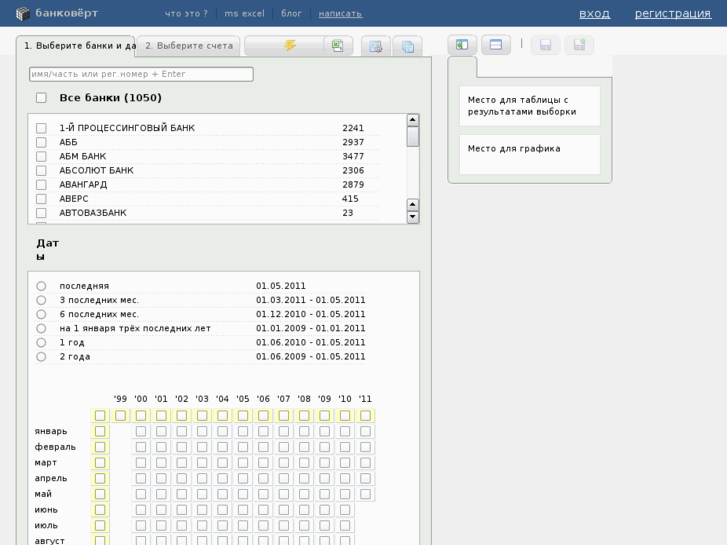Click the greyed-out floppy disk save icon
The height and width of the screenshot is (545, 727).
coord(545,45)
